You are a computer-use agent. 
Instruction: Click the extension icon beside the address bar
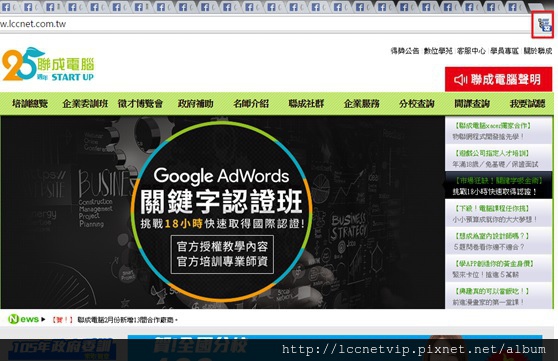tap(544, 25)
